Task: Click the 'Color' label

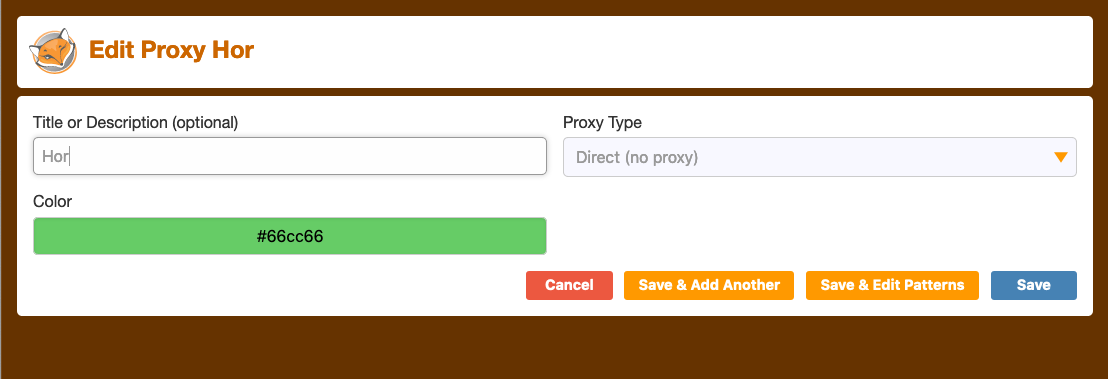Action: point(52,202)
